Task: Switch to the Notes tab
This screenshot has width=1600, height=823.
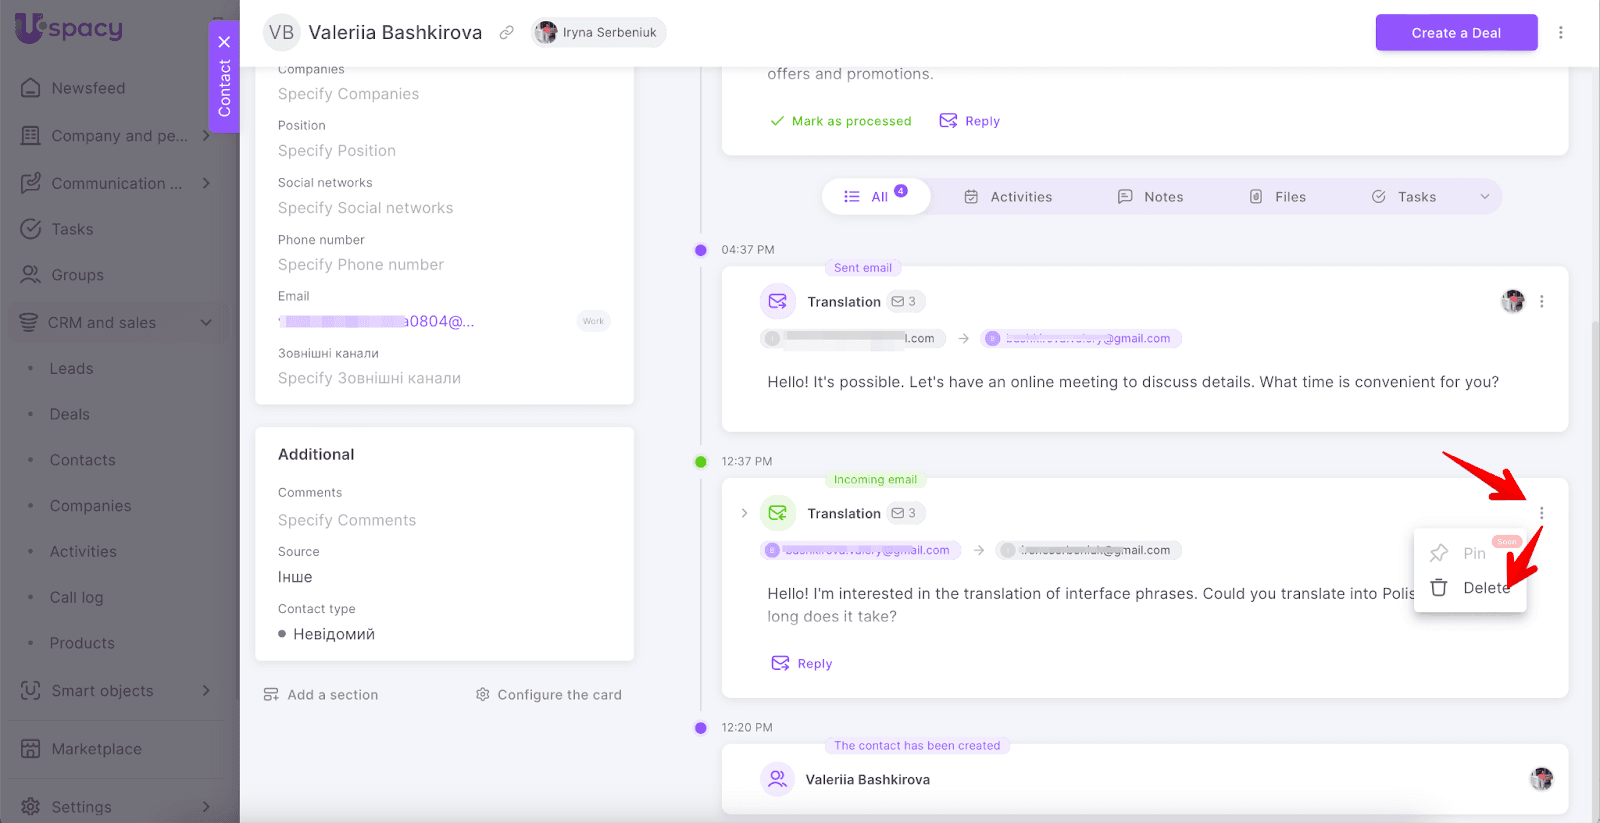Action: coord(1150,197)
